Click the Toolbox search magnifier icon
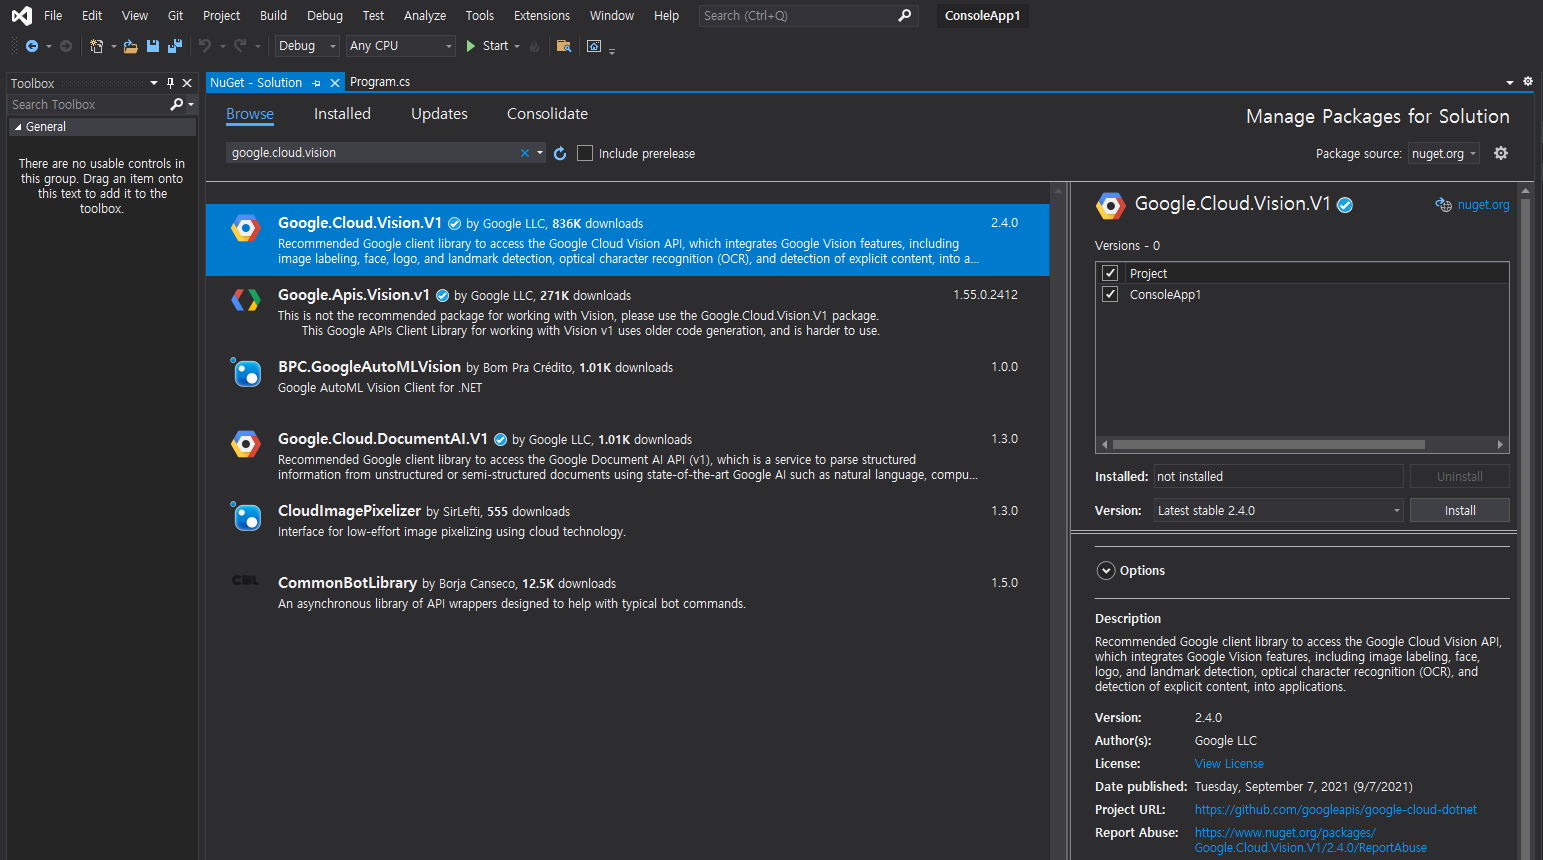1543x860 pixels. 177,104
